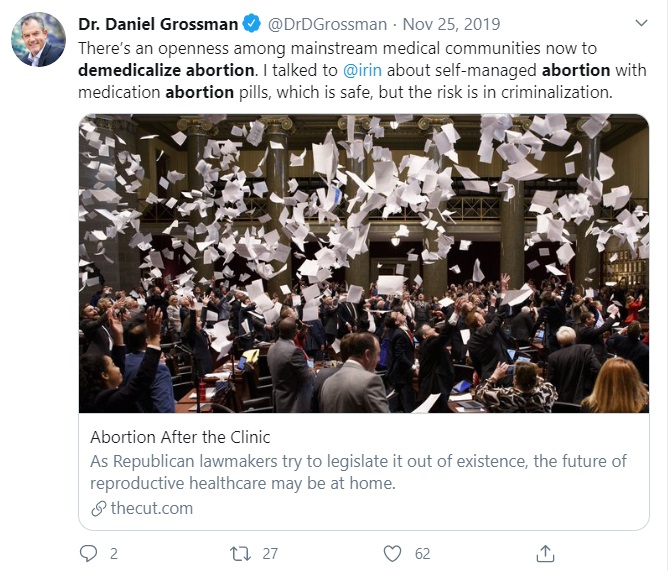
Task: Click the chain link icon beside thecut.com
Action: (x=97, y=508)
